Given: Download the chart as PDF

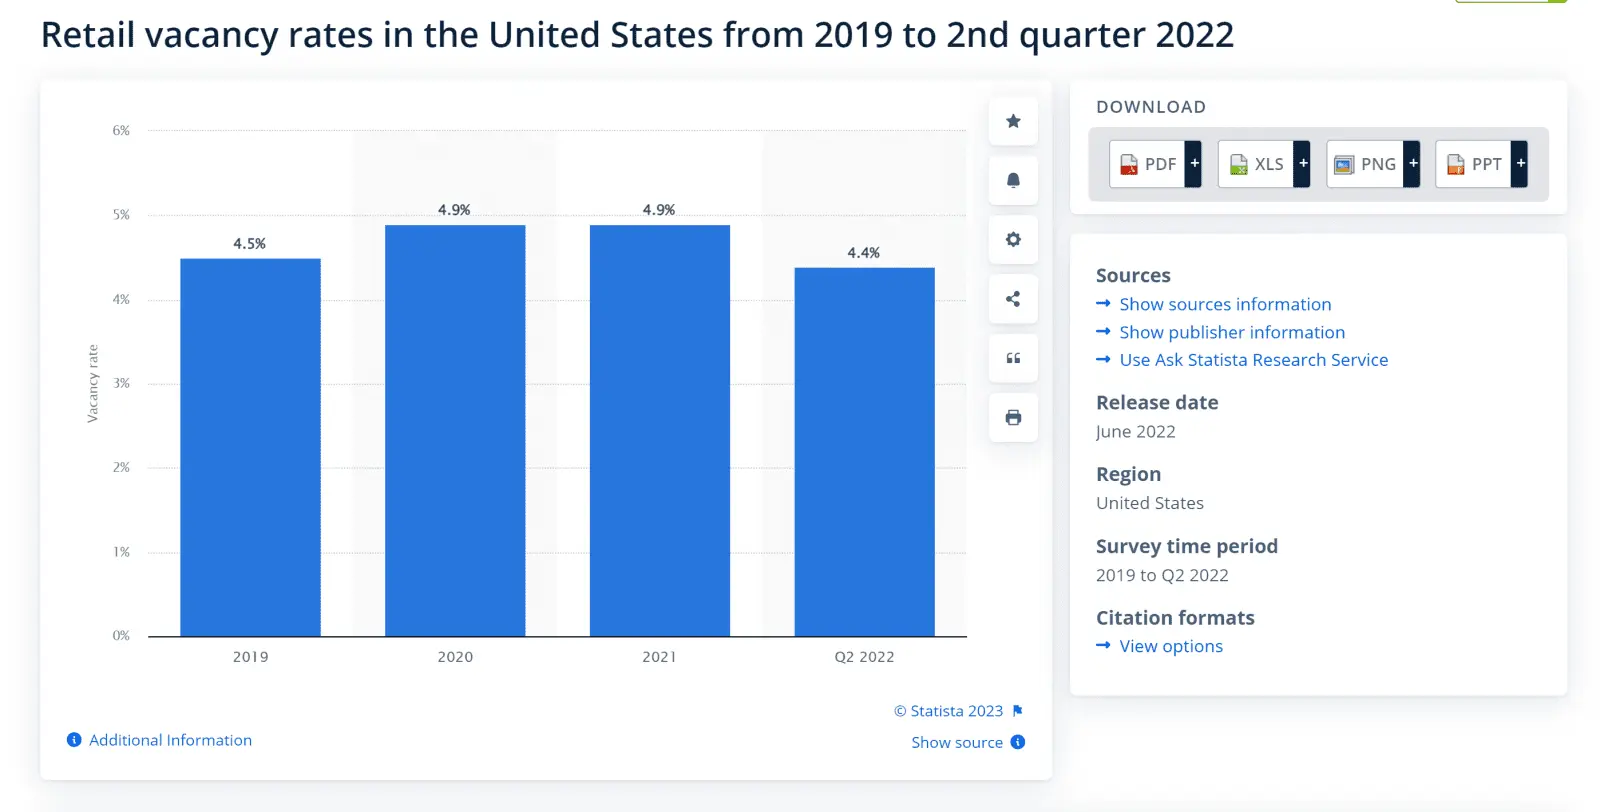Looking at the screenshot, I should (x=1148, y=164).
